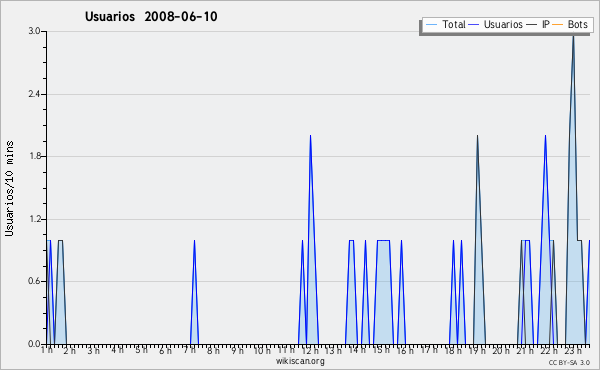Click the dark IP legend line
The width and height of the screenshot is (600, 370).
[x=532, y=25]
